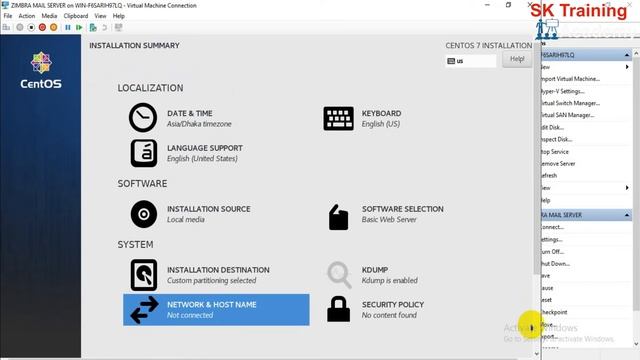Click Reset under ZIMBRA MAIL SERVER
Image resolution: width=640 pixels, height=360 pixels.
pyautogui.click(x=547, y=300)
